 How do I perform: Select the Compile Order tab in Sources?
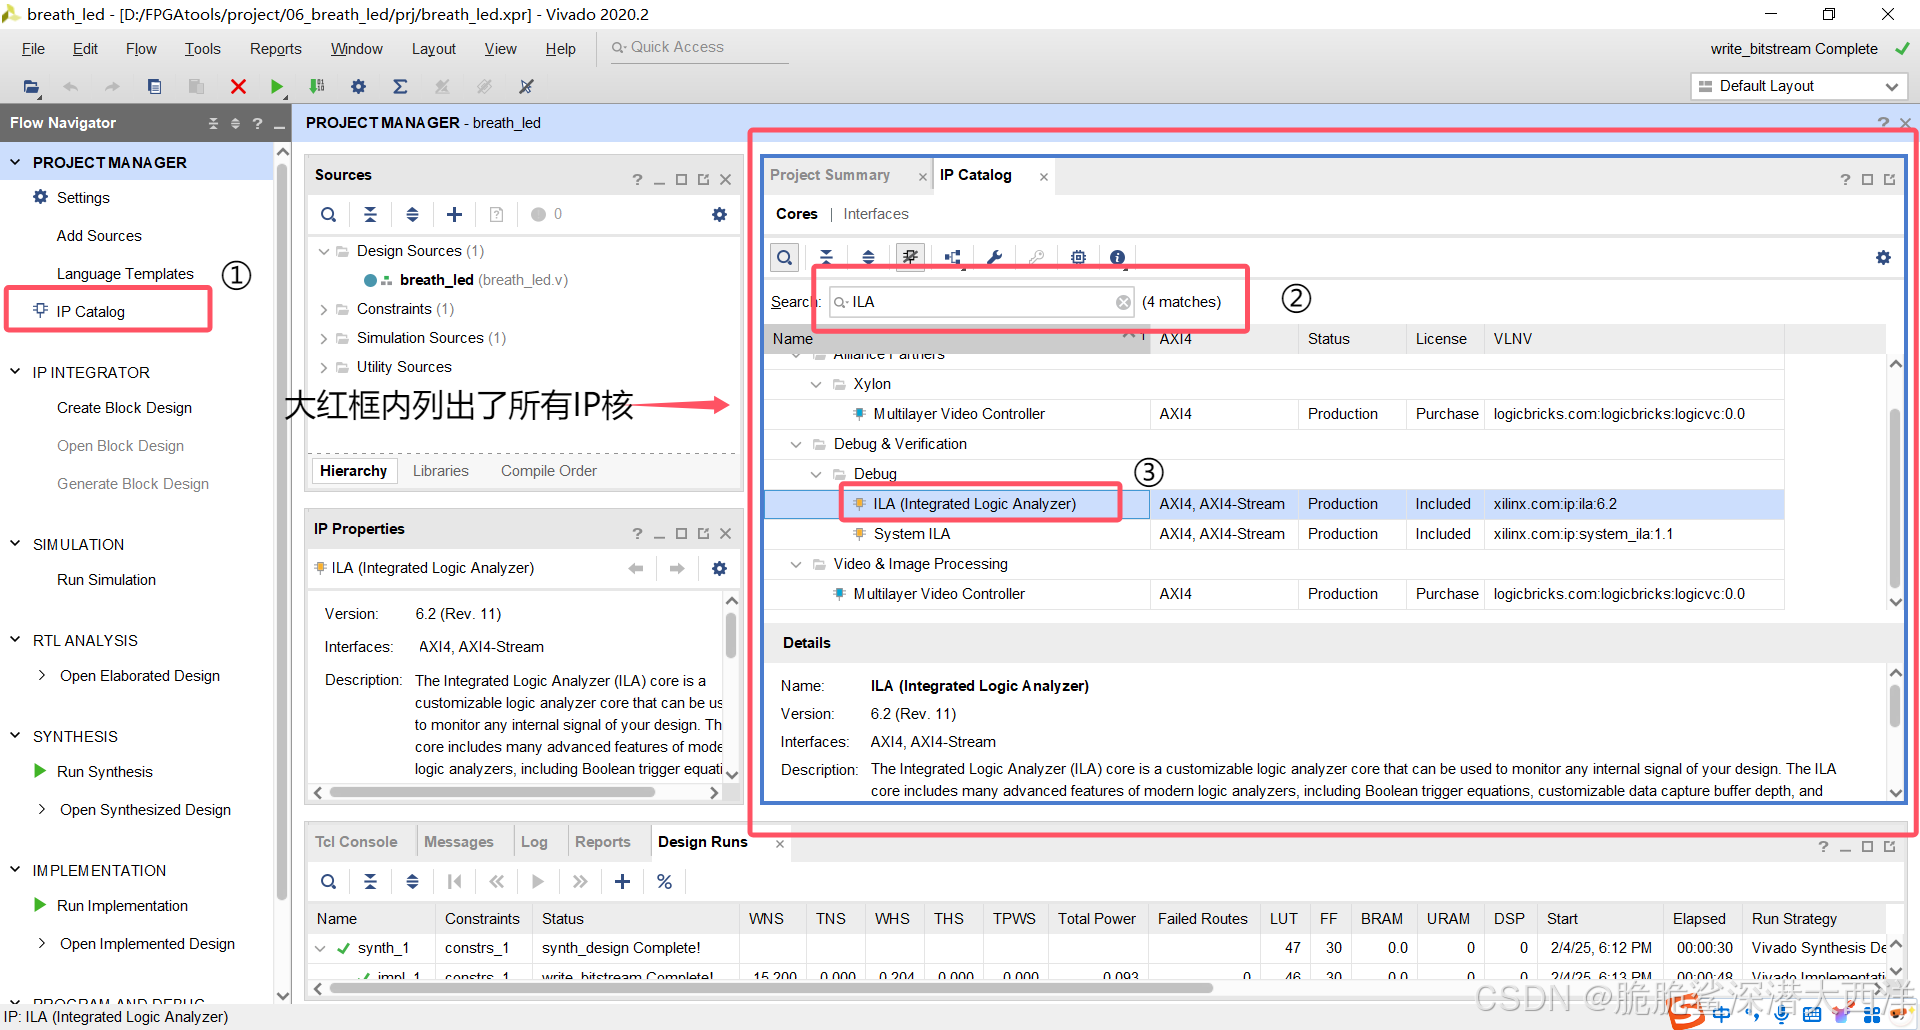pyautogui.click(x=548, y=471)
